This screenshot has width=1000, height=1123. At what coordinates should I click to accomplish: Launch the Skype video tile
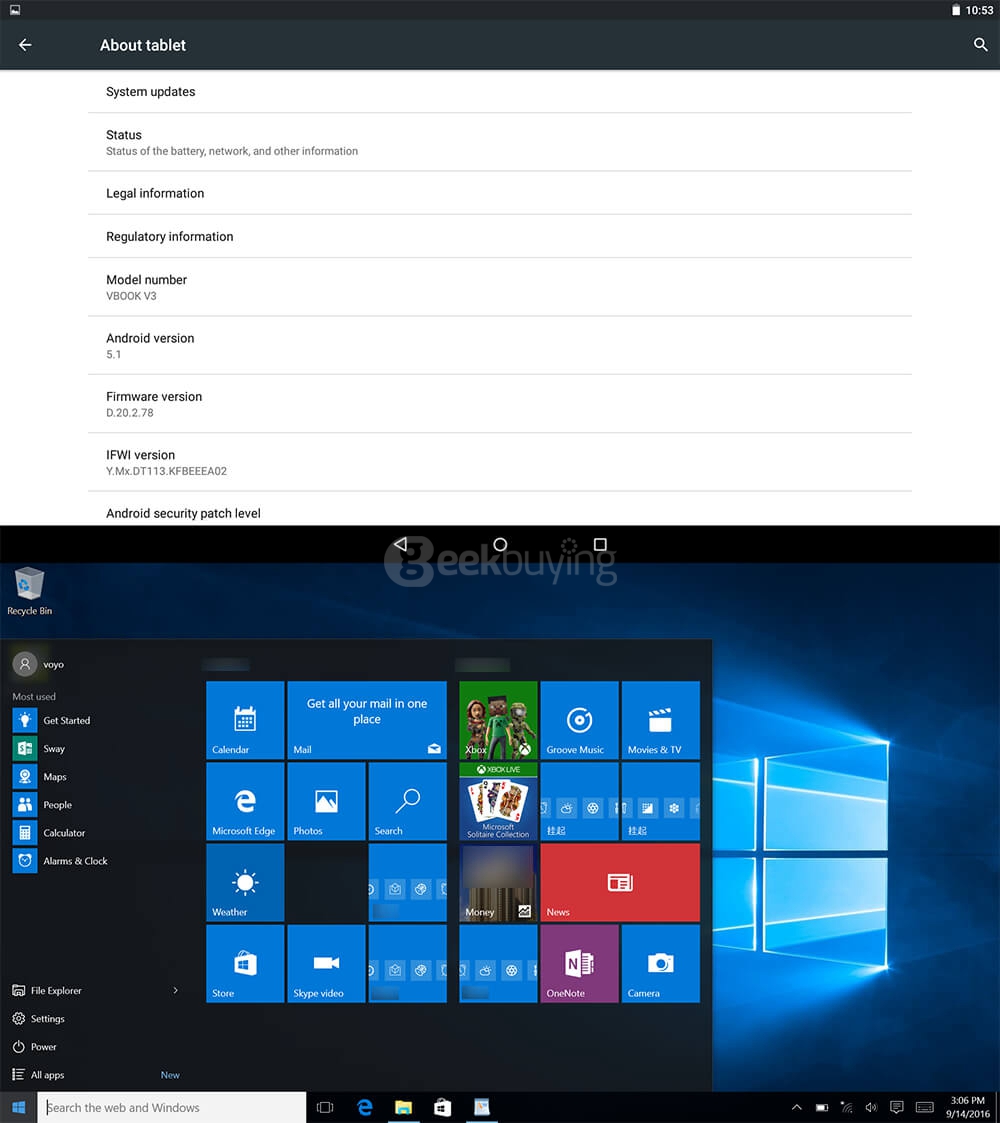[x=326, y=963]
